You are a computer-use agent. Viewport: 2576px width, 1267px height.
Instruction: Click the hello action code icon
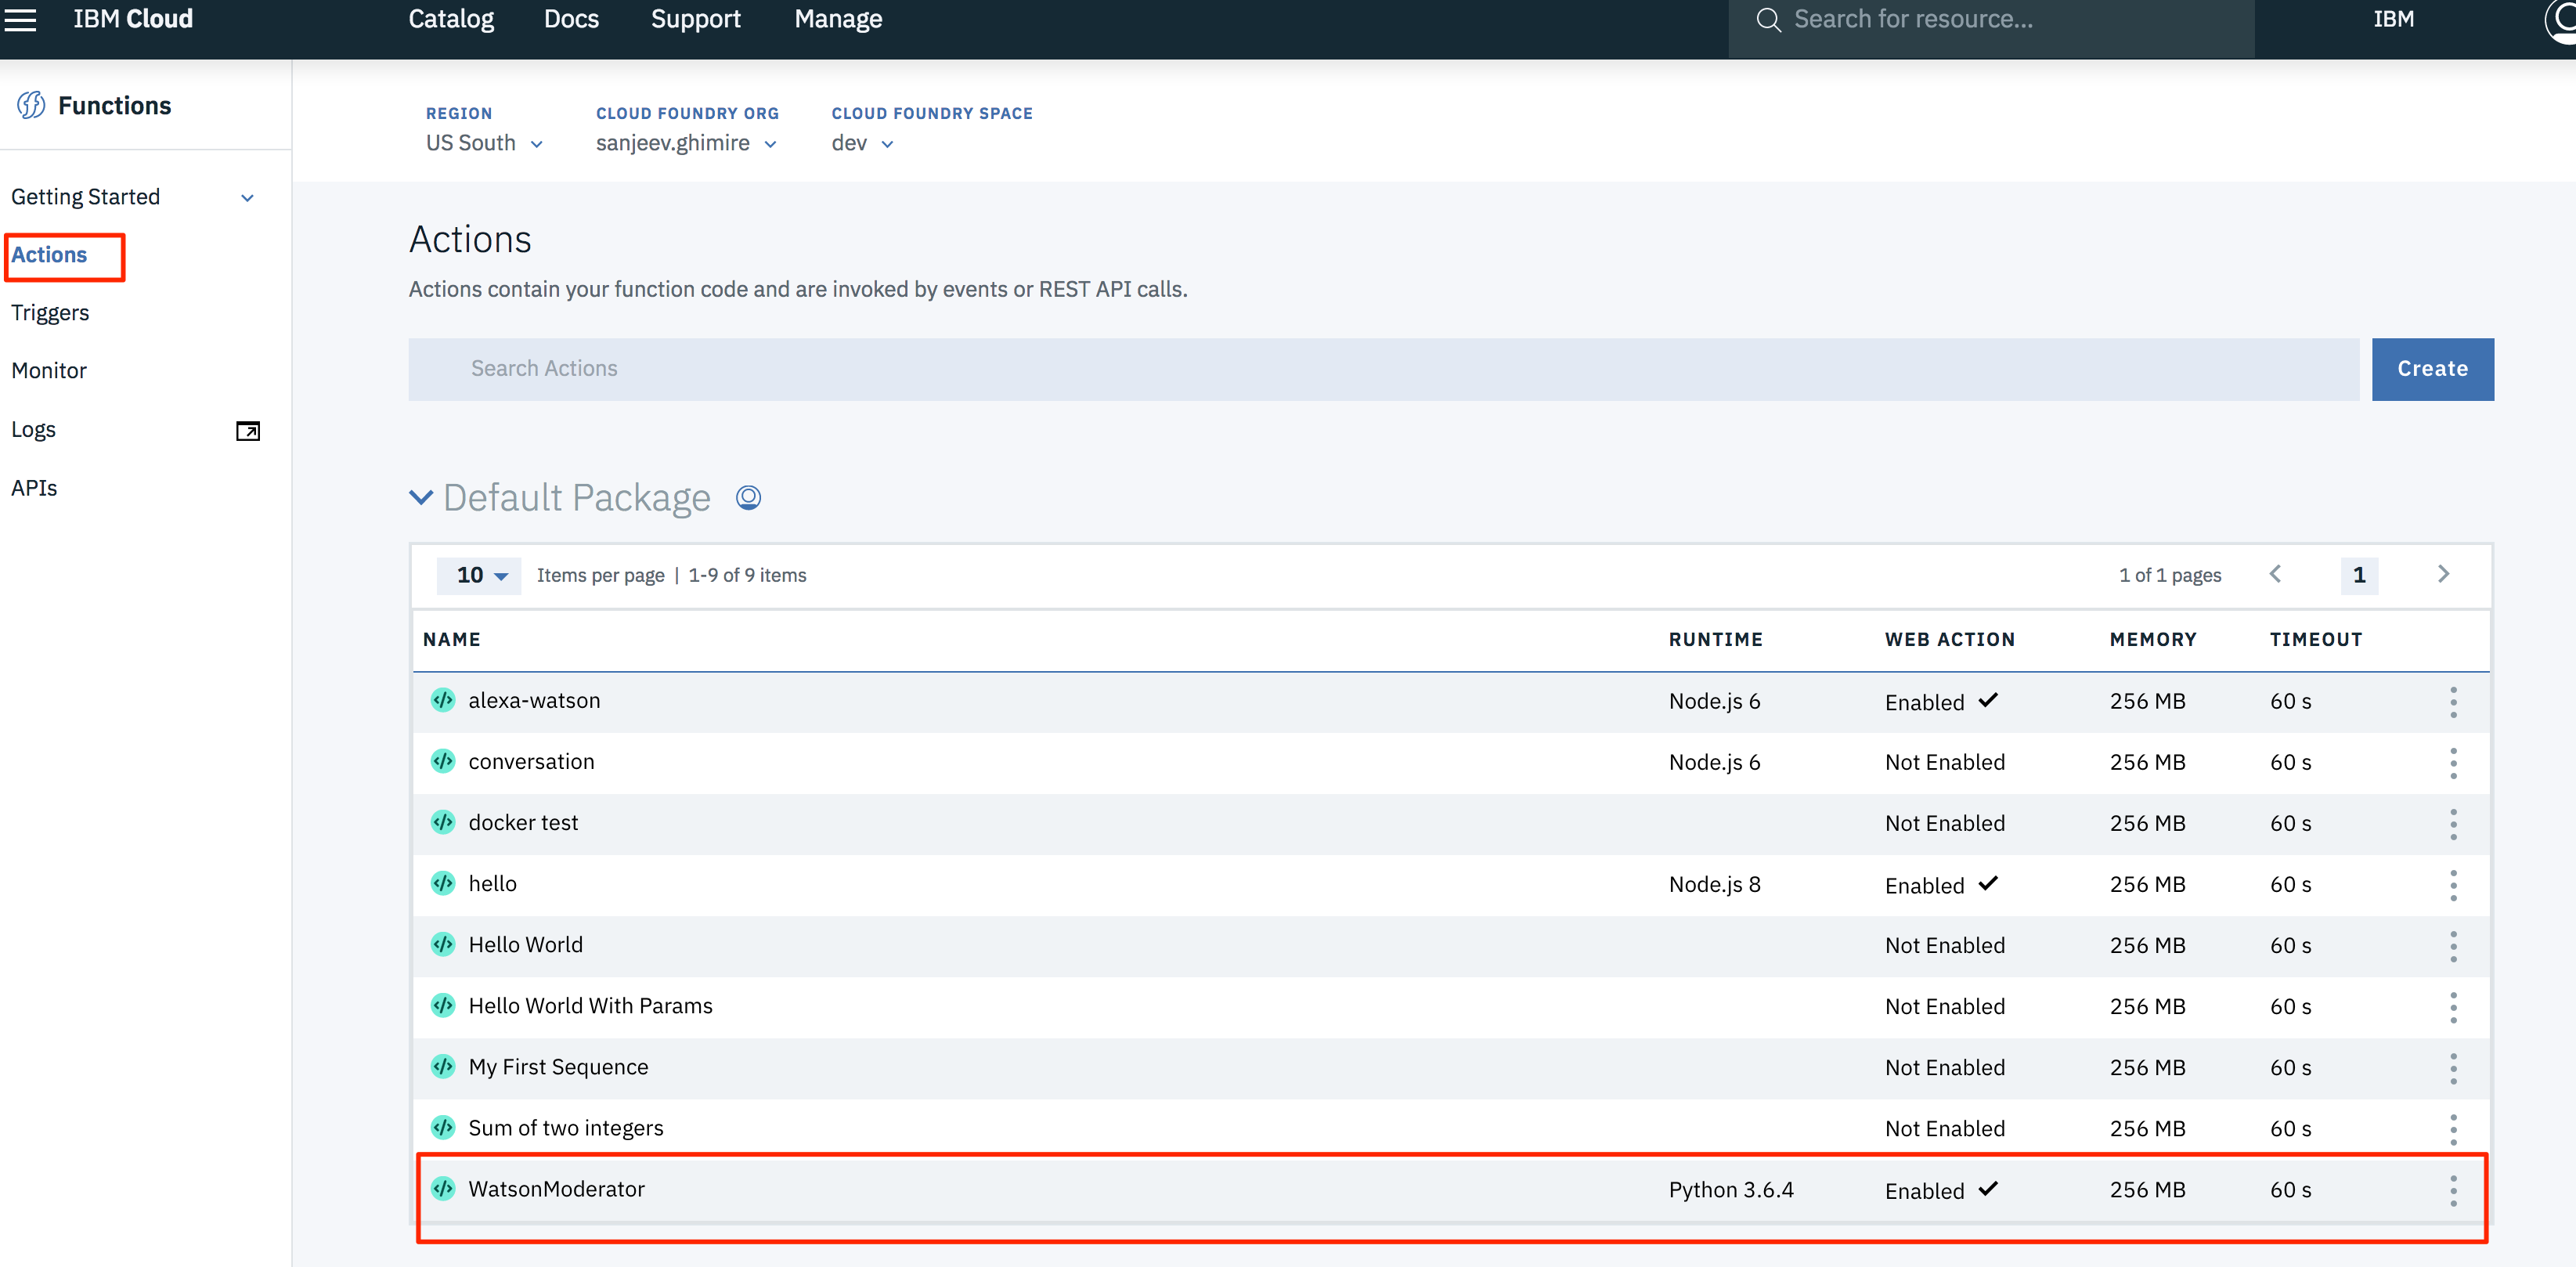(443, 883)
